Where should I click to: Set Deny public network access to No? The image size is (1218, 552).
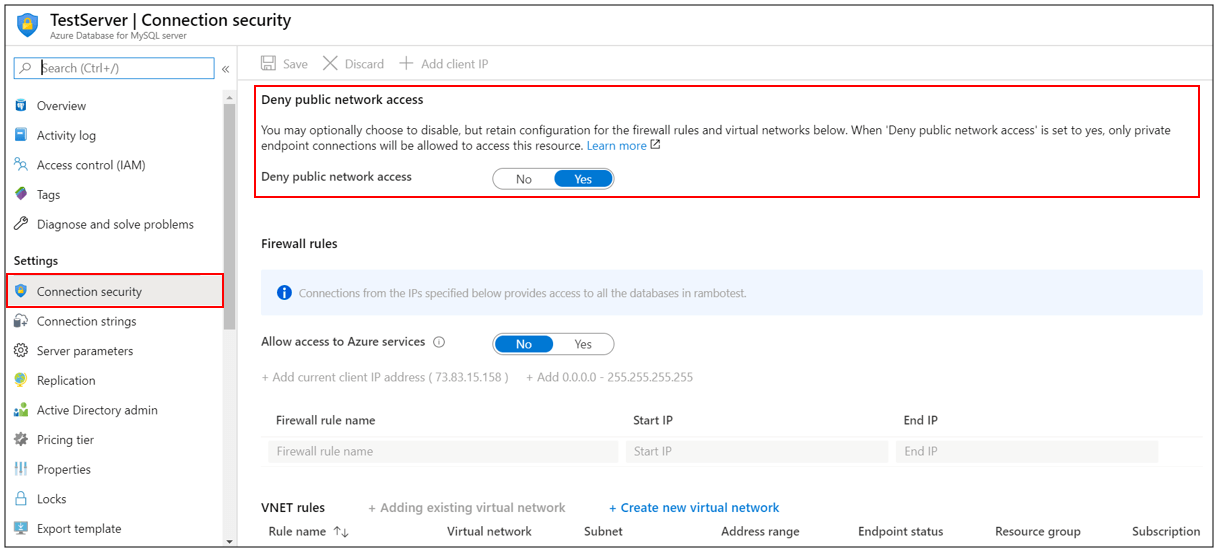(x=524, y=179)
